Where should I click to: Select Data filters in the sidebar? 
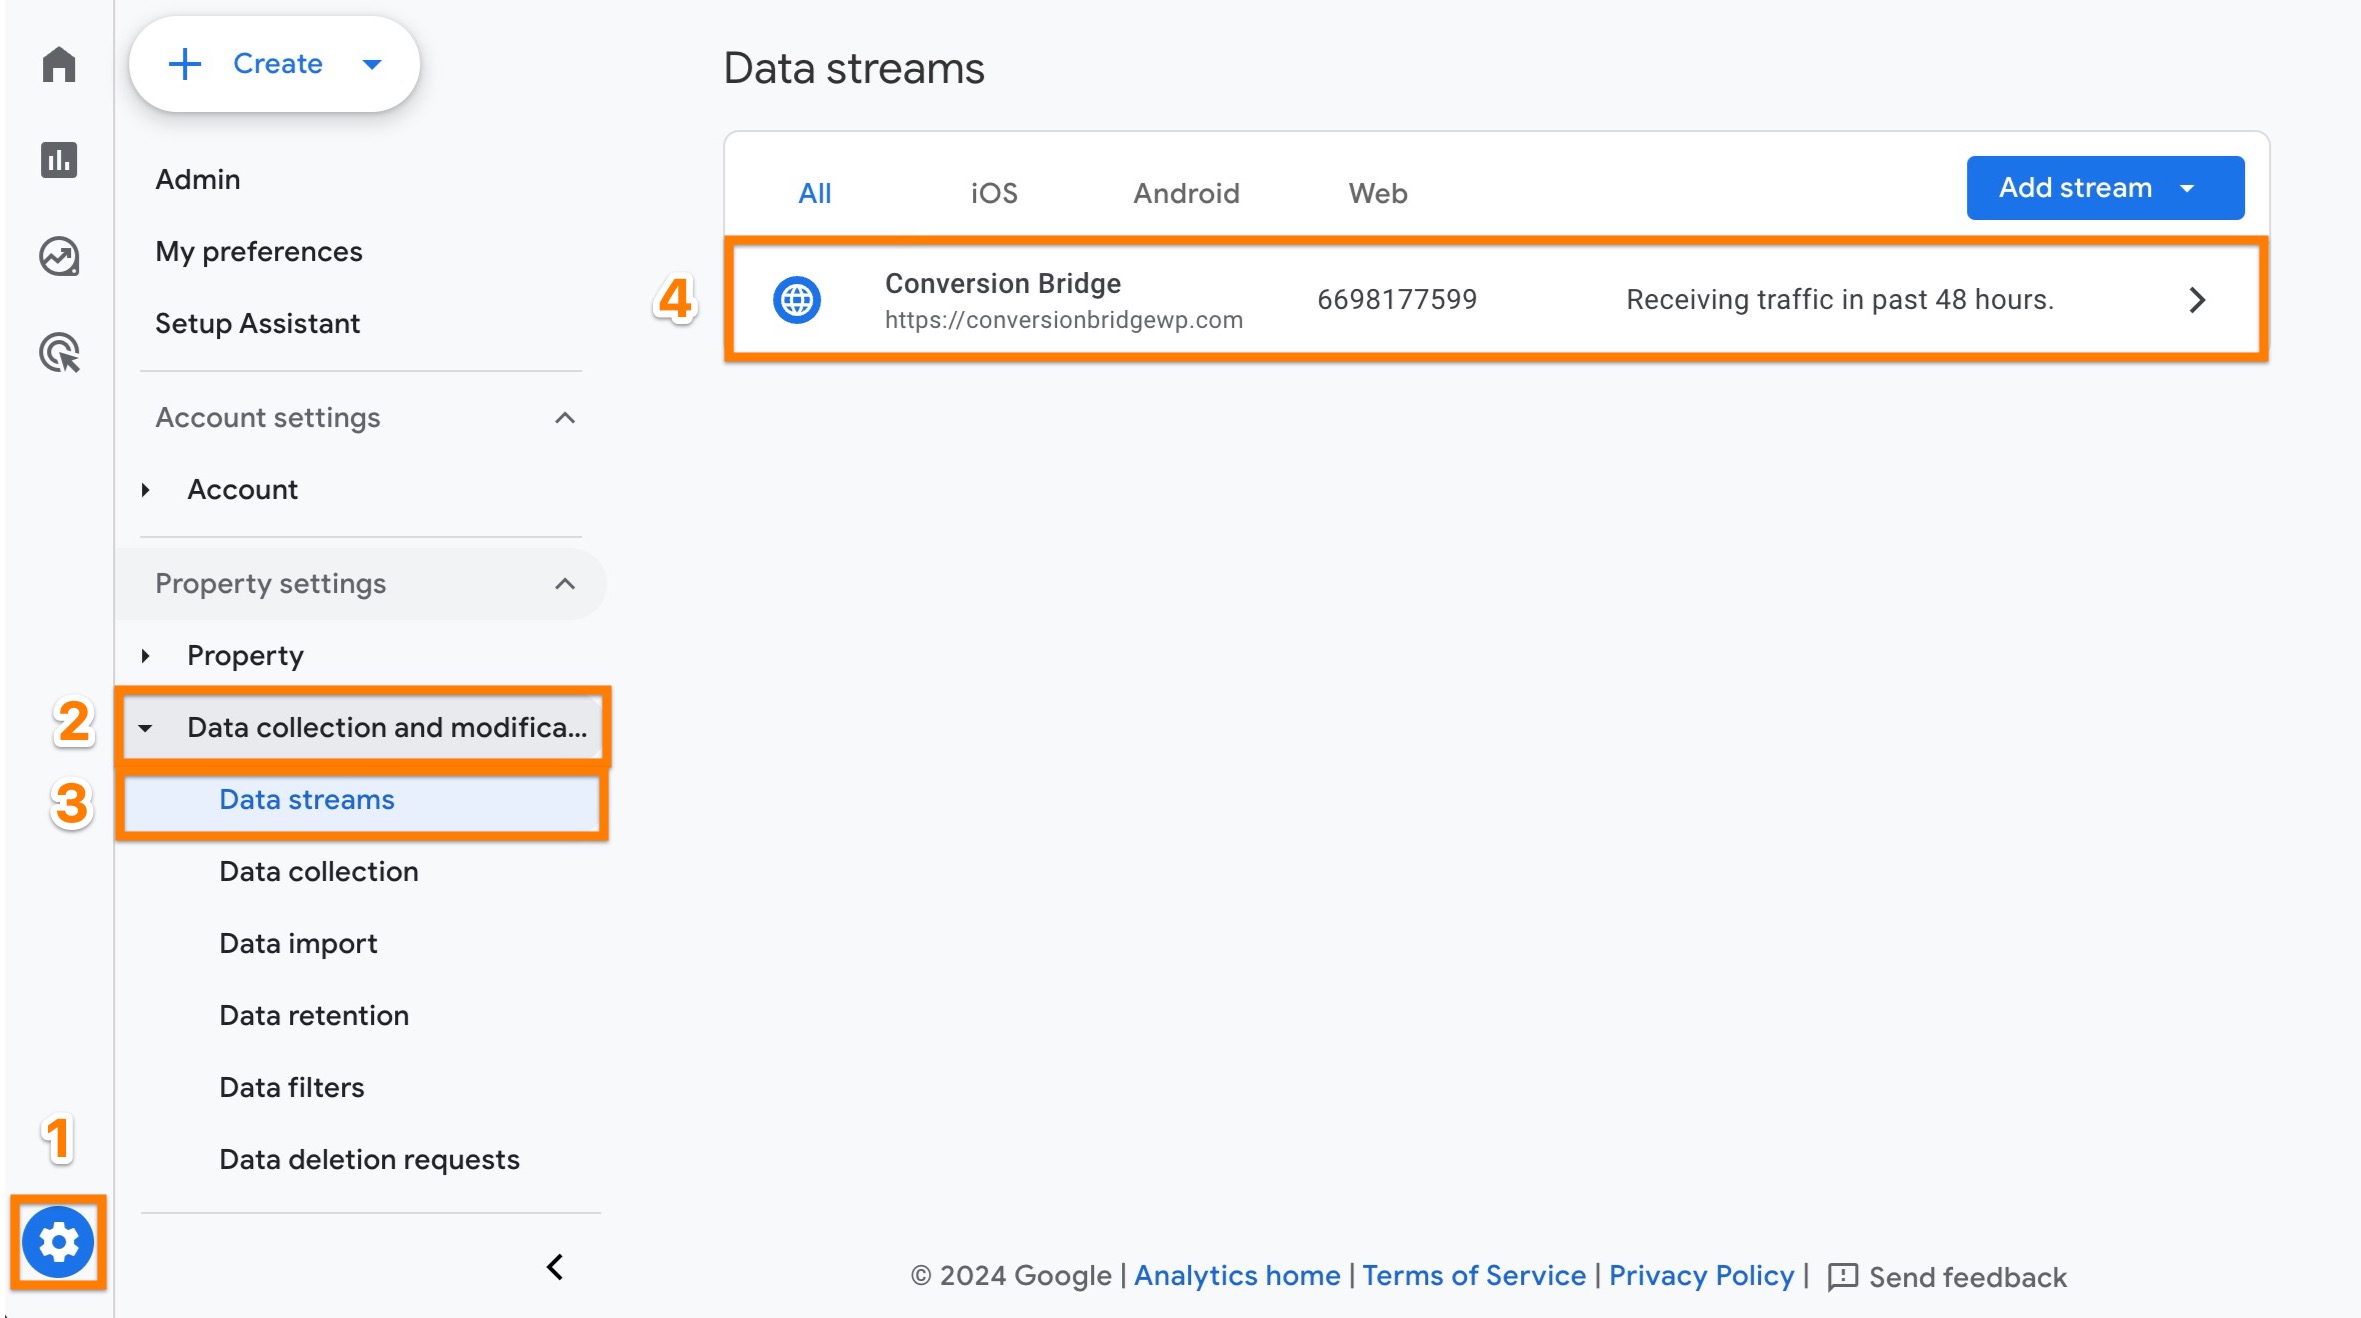point(291,1087)
